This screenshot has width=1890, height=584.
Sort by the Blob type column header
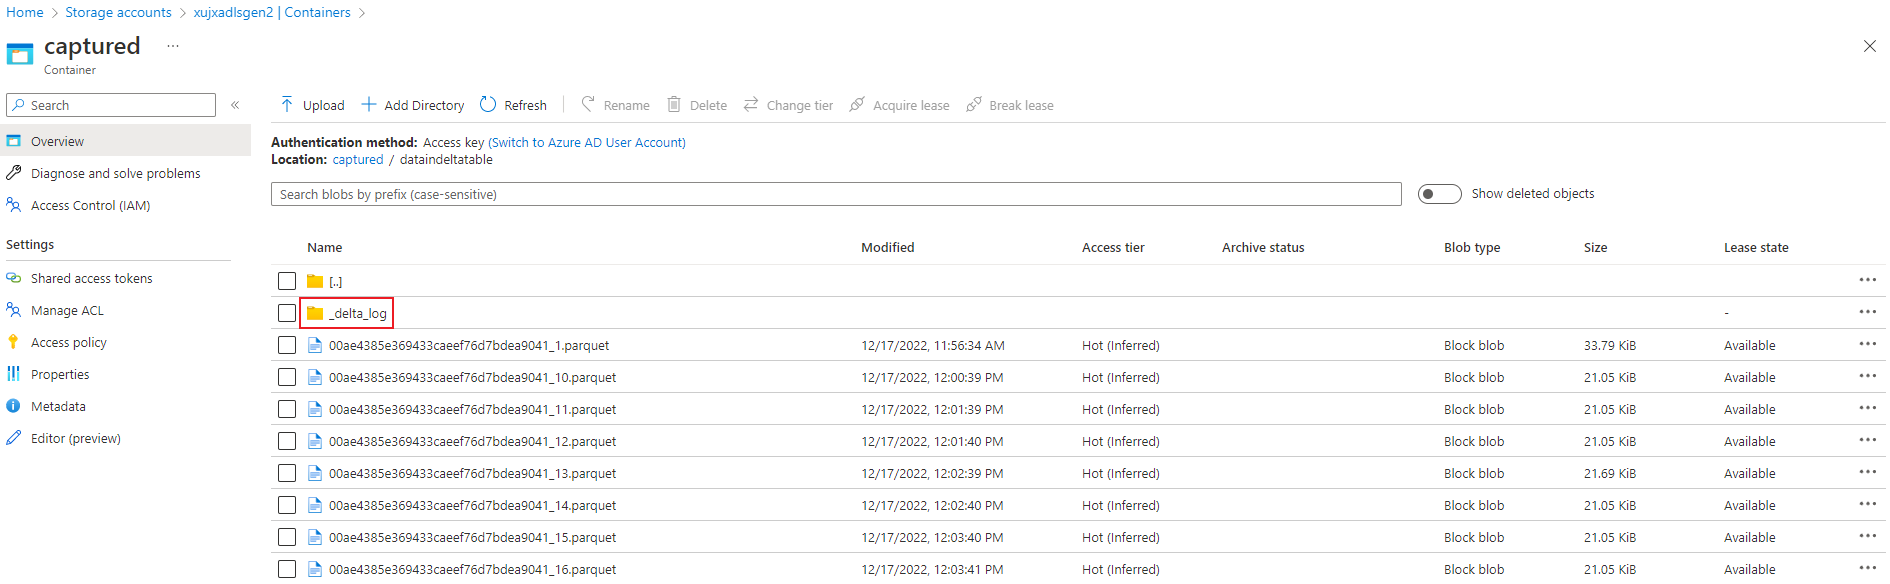coord(1472,247)
